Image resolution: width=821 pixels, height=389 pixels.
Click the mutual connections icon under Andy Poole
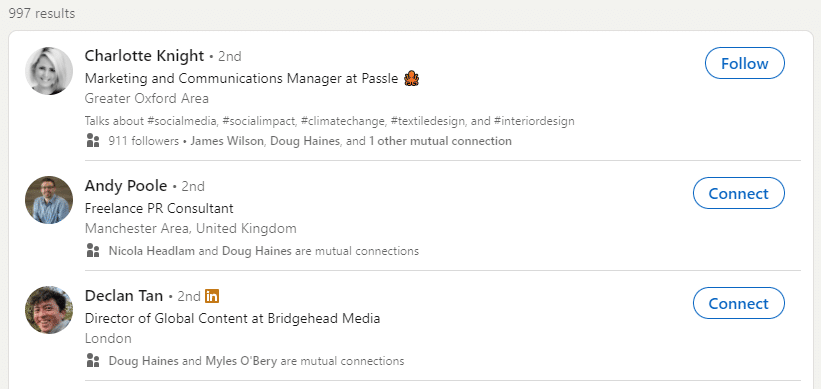pyautogui.click(x=93, y=250)
